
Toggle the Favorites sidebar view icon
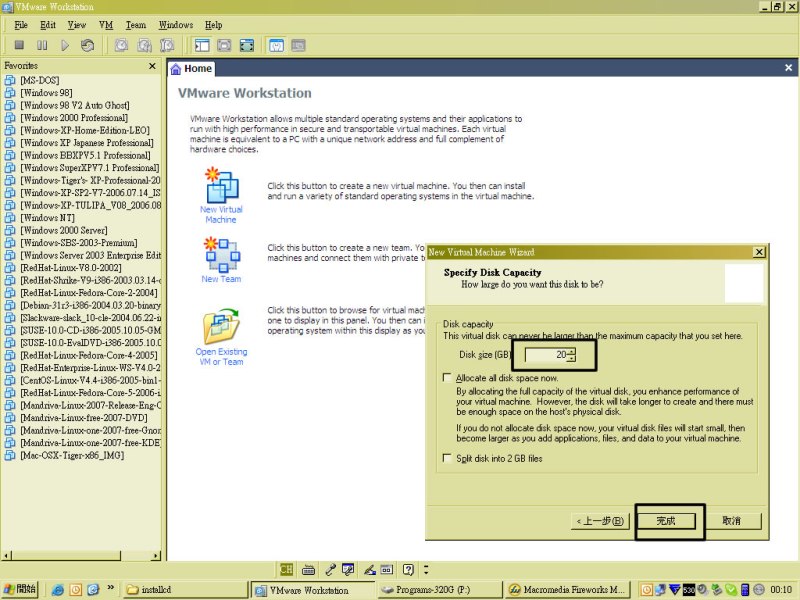click(202, 45)
